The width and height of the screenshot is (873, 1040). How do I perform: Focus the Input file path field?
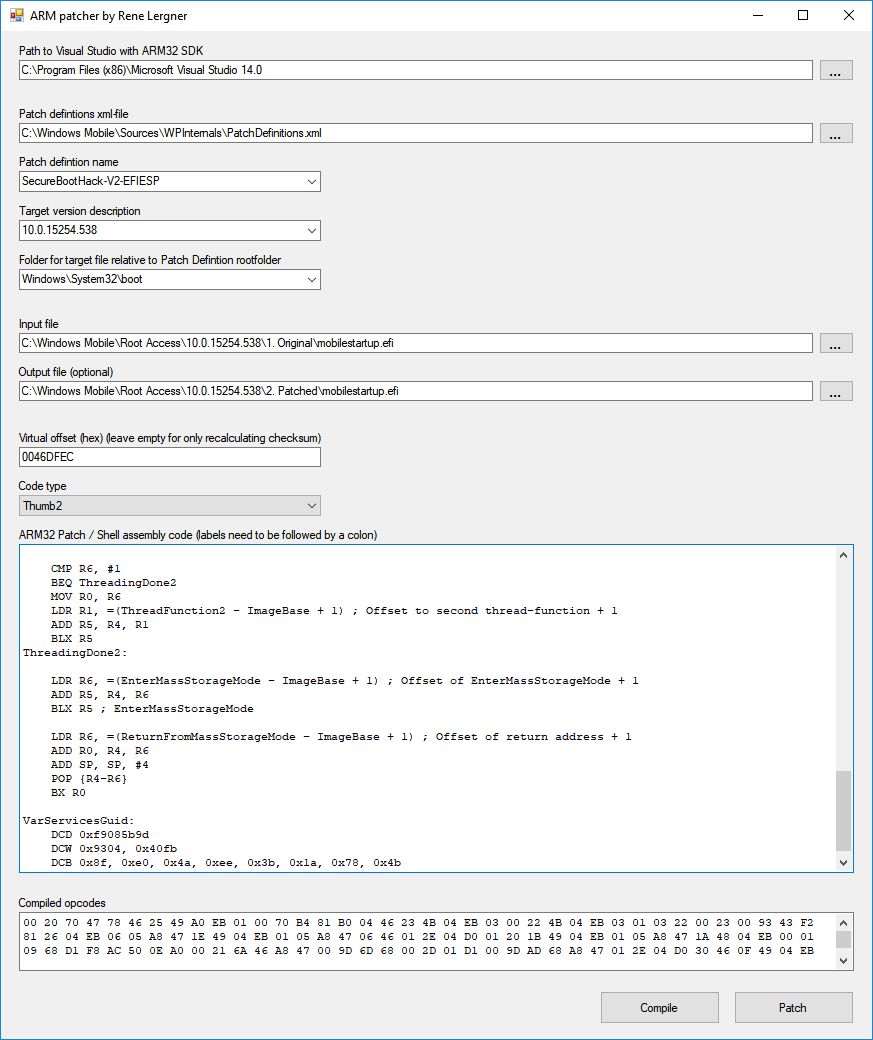click(416, 343)
